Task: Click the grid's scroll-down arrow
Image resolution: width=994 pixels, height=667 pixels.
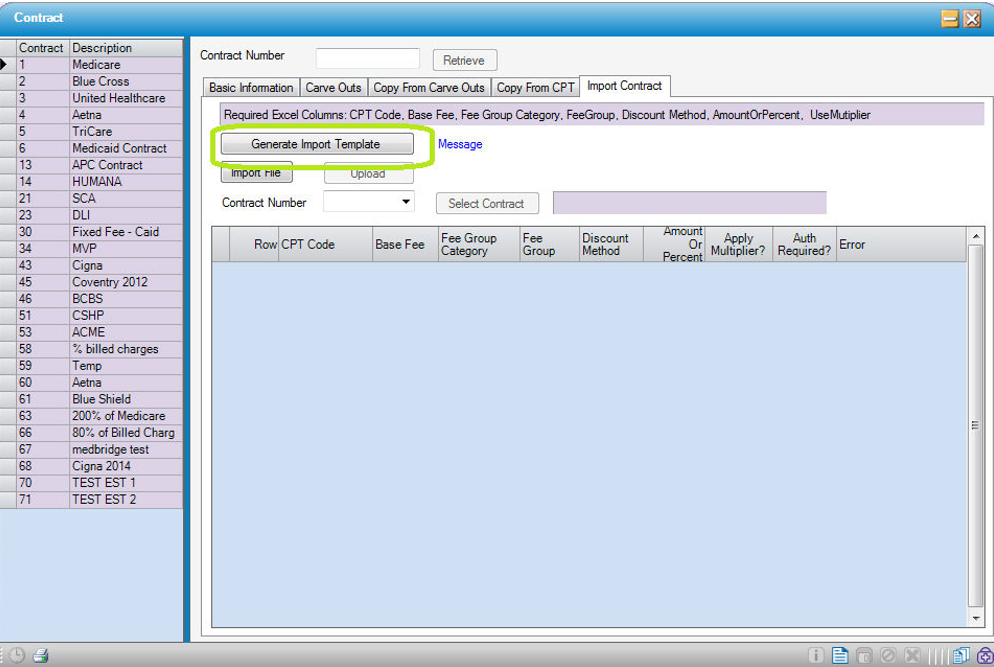Action: click(976, 618)
